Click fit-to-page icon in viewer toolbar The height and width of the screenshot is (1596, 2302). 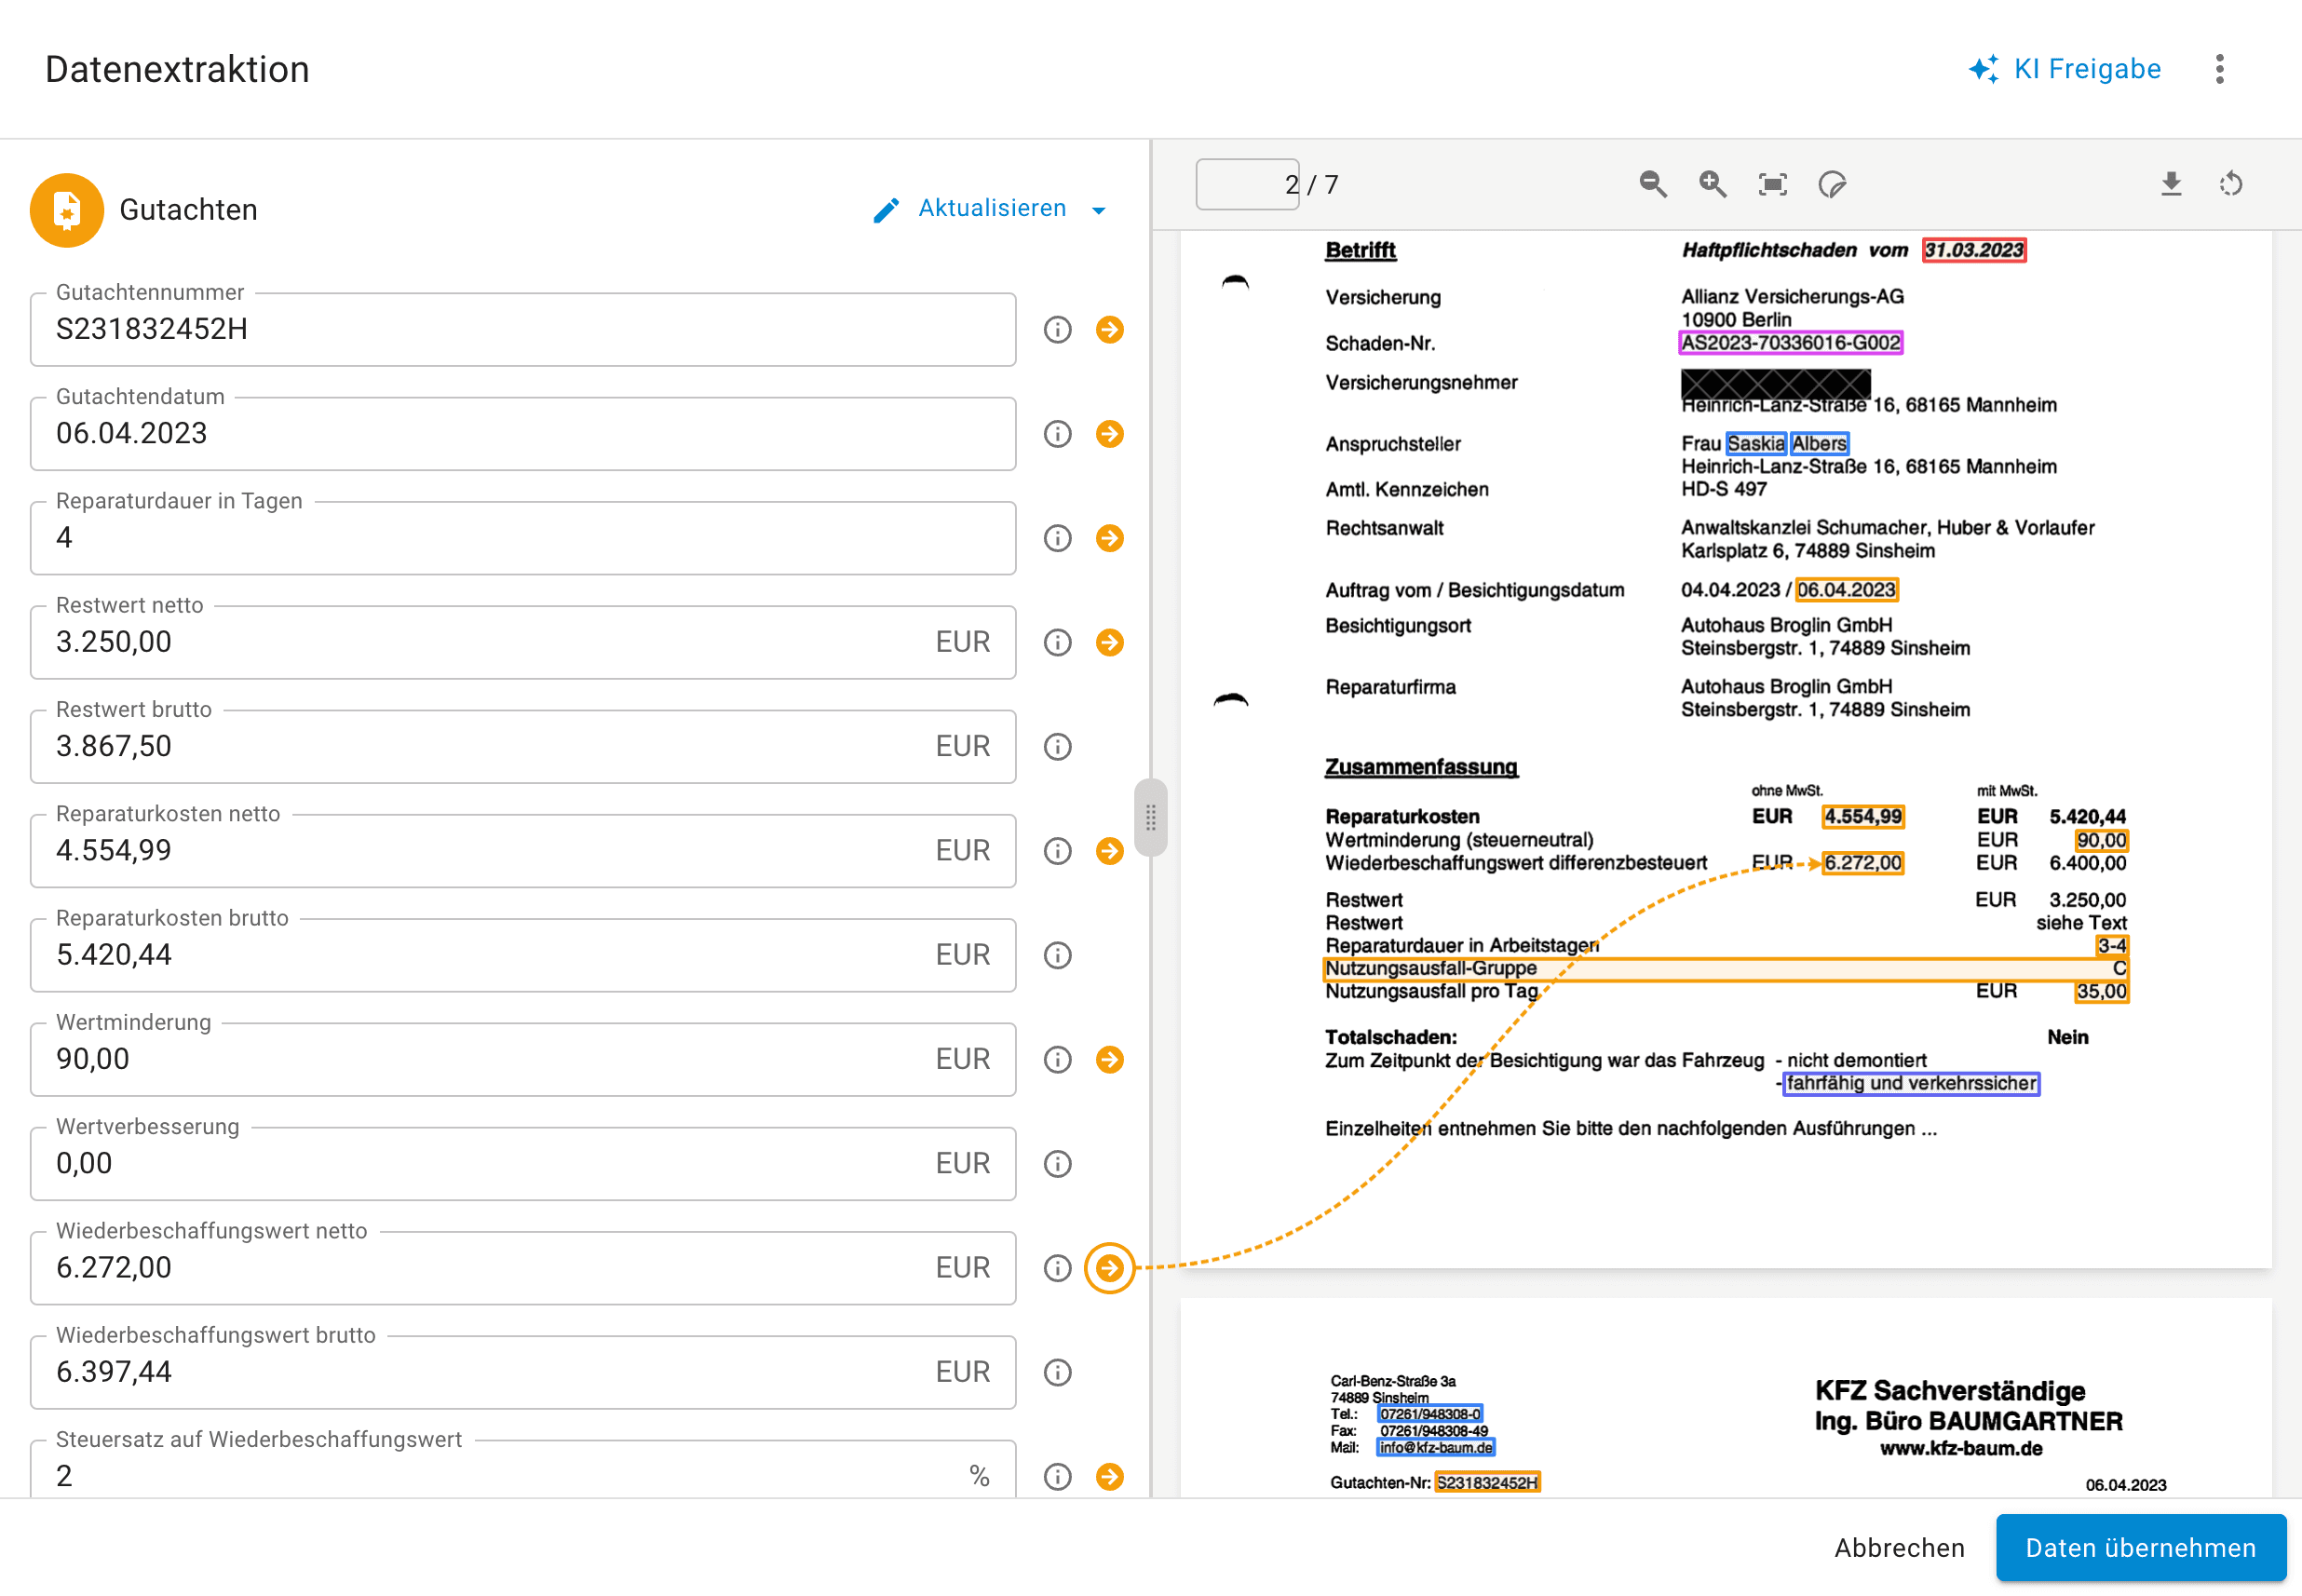click(1772, 184)
